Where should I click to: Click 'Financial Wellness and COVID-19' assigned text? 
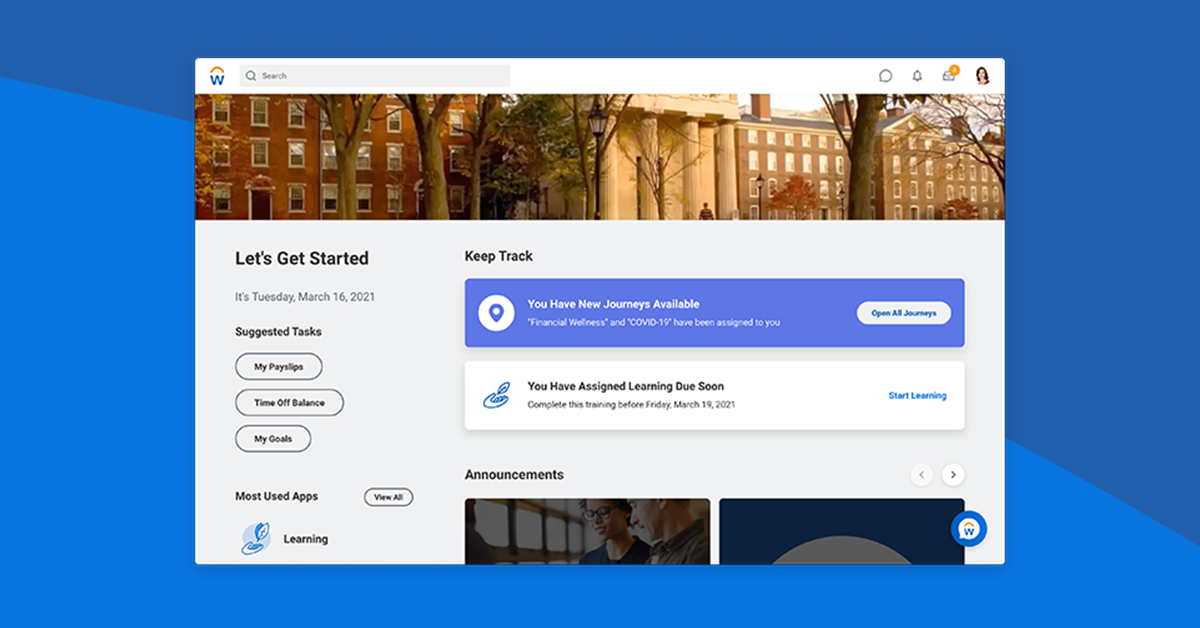tap(654, 323)
